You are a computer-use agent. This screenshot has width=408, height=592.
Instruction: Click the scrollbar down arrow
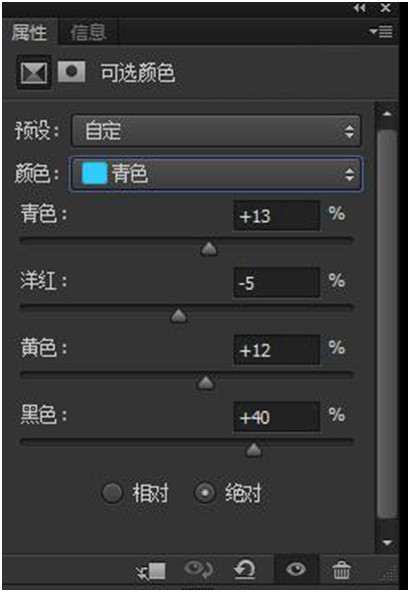click(387, 543)
